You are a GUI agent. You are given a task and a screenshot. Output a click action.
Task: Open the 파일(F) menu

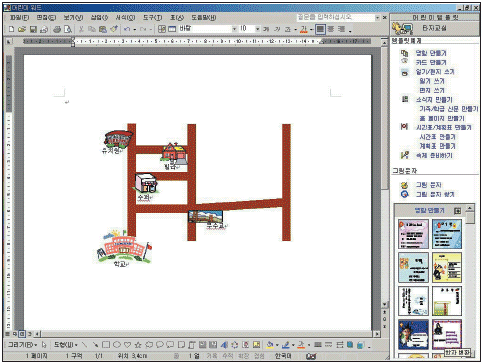tap(19, 17)
